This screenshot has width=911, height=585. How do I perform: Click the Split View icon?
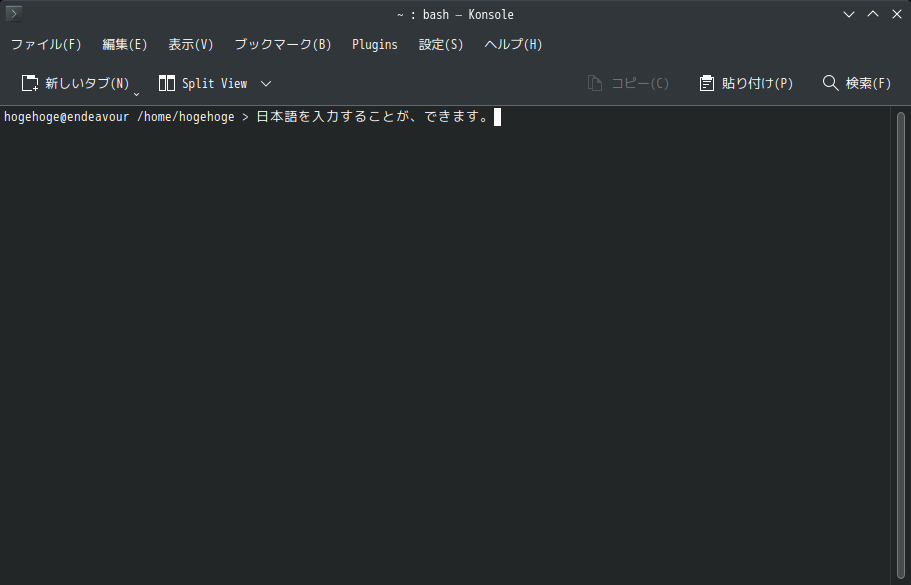pyautogui.click(x=167, y=83)
